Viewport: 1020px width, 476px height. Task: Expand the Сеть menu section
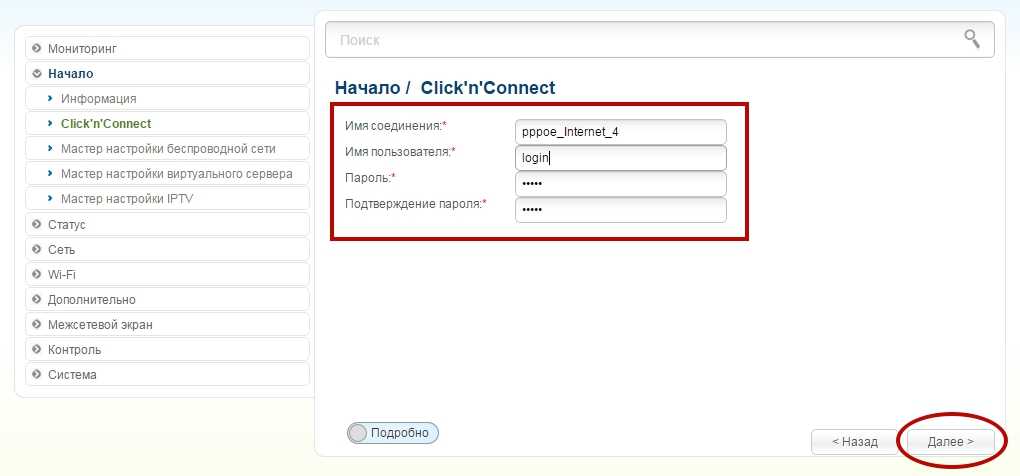(61, 250)
